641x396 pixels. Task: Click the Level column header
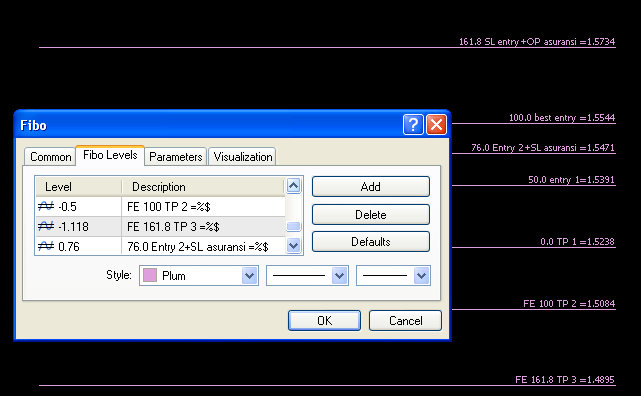(78, 187)
